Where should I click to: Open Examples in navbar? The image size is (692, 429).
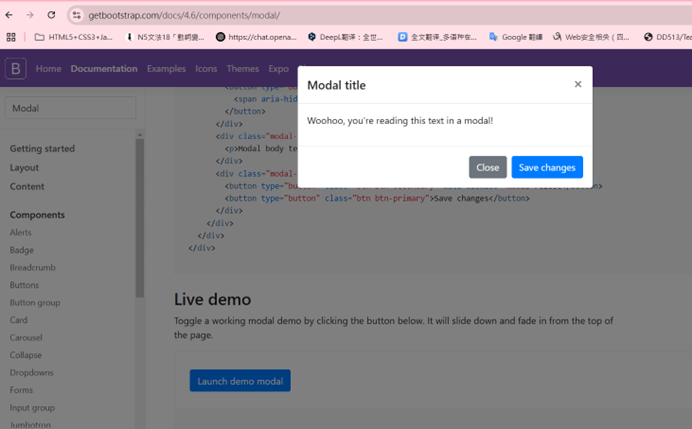coord(166,69)
